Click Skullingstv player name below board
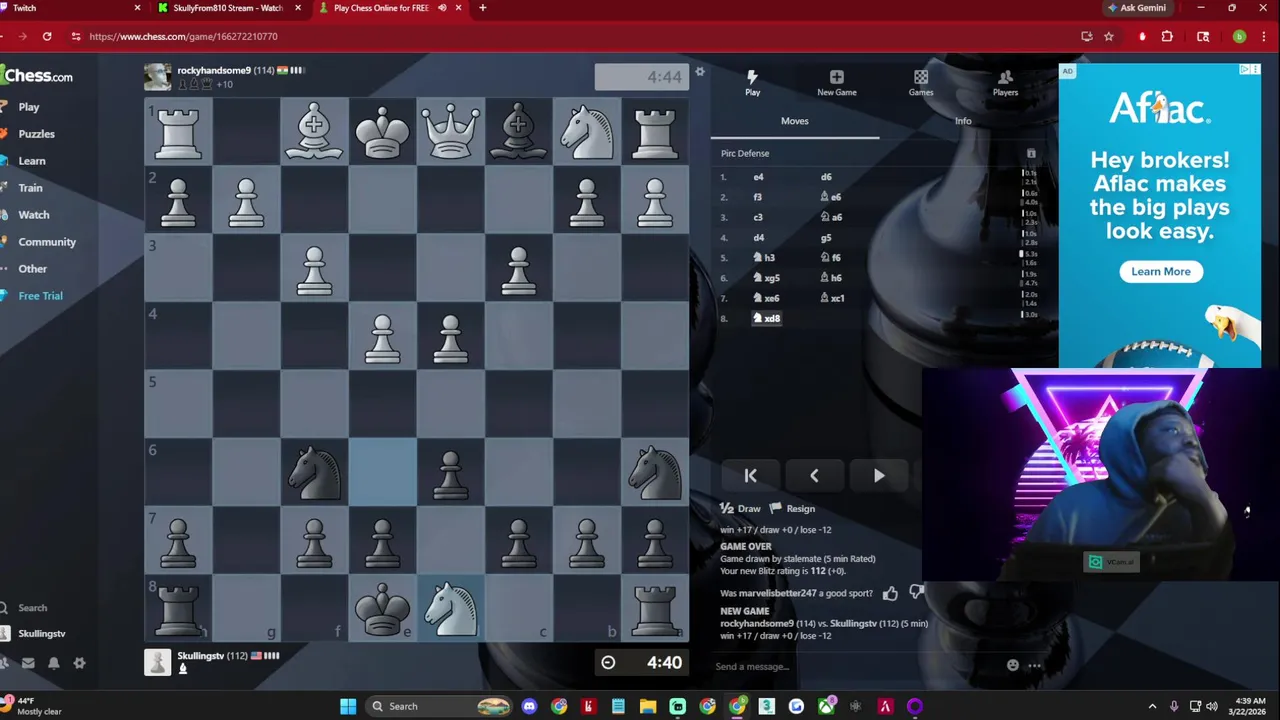Screen dimensions: 1280x720 (201, 656)
